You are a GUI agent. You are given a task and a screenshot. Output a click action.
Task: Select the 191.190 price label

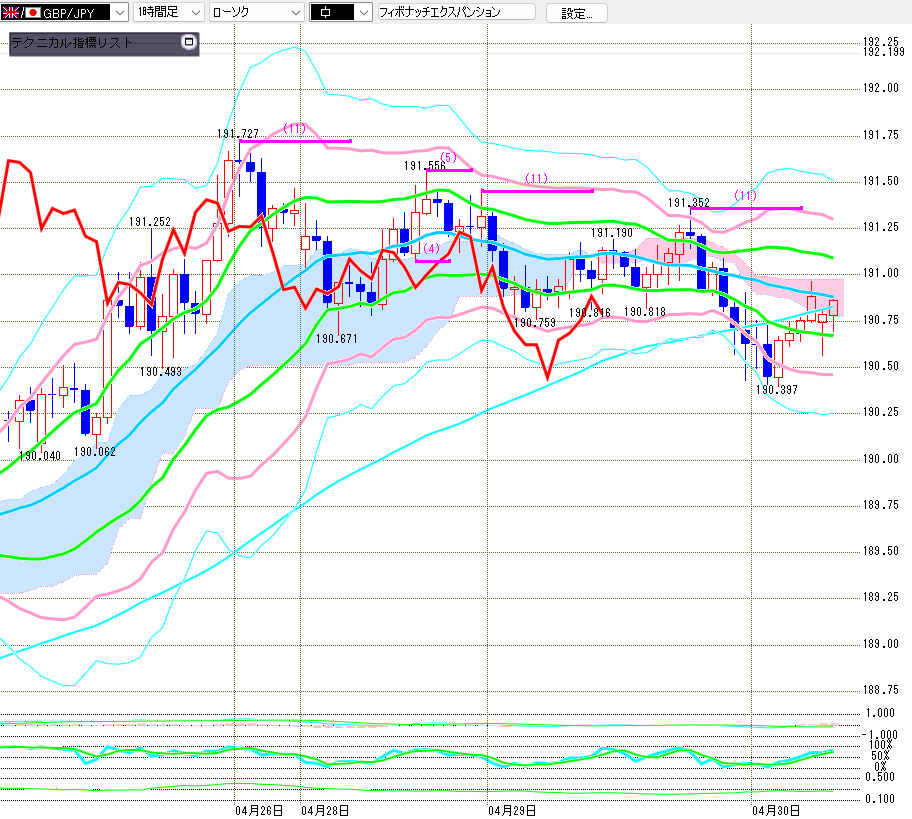611,233
